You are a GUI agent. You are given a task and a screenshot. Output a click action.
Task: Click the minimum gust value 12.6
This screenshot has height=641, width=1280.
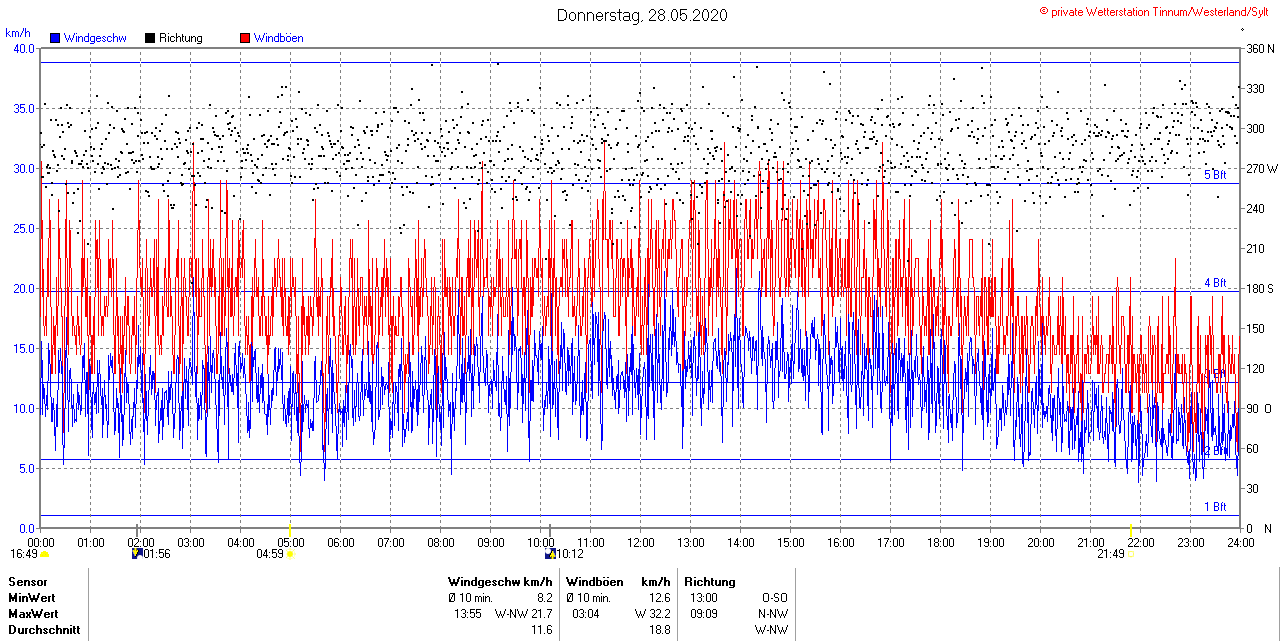(x=659, y=597)
